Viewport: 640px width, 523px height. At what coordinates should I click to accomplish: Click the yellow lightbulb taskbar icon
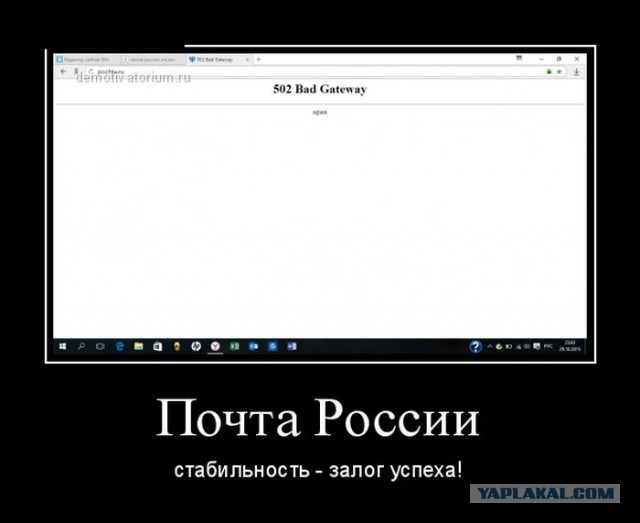(177, 346)
